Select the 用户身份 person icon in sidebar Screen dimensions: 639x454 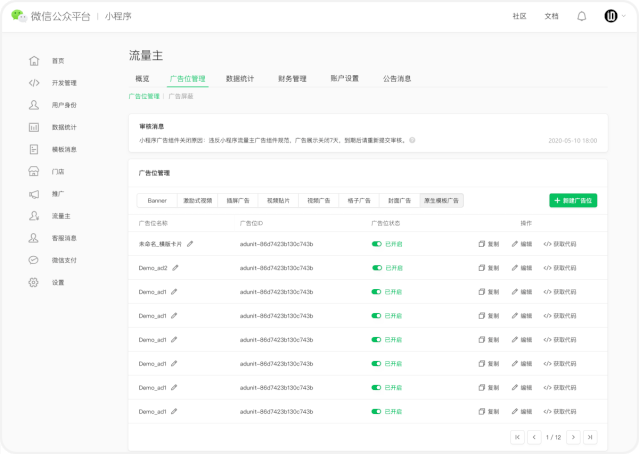(34, 105)
